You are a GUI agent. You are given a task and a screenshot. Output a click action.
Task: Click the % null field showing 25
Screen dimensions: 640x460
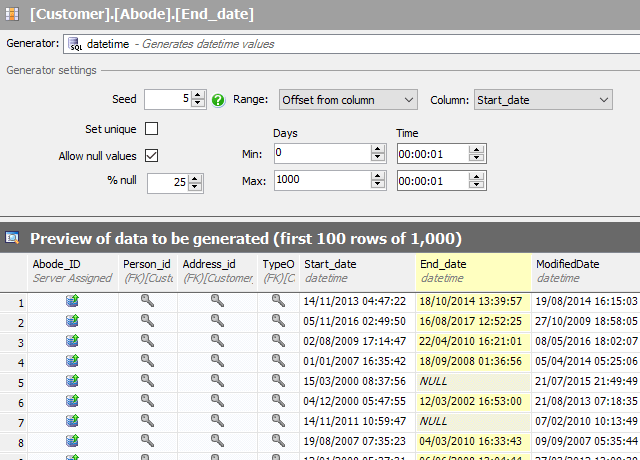pos(168,183)
